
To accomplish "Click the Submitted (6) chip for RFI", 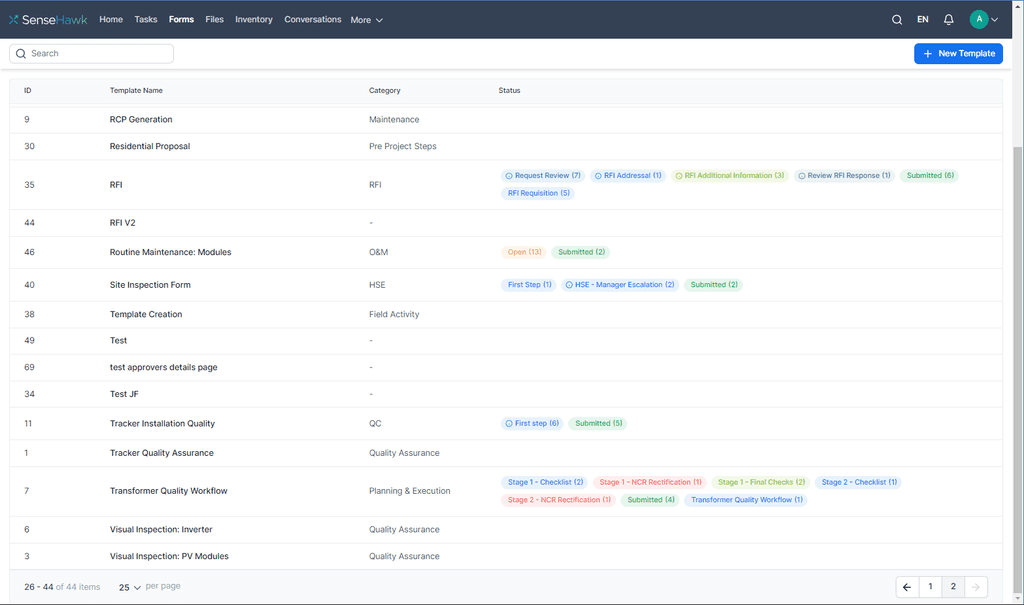I will [929, 176].
